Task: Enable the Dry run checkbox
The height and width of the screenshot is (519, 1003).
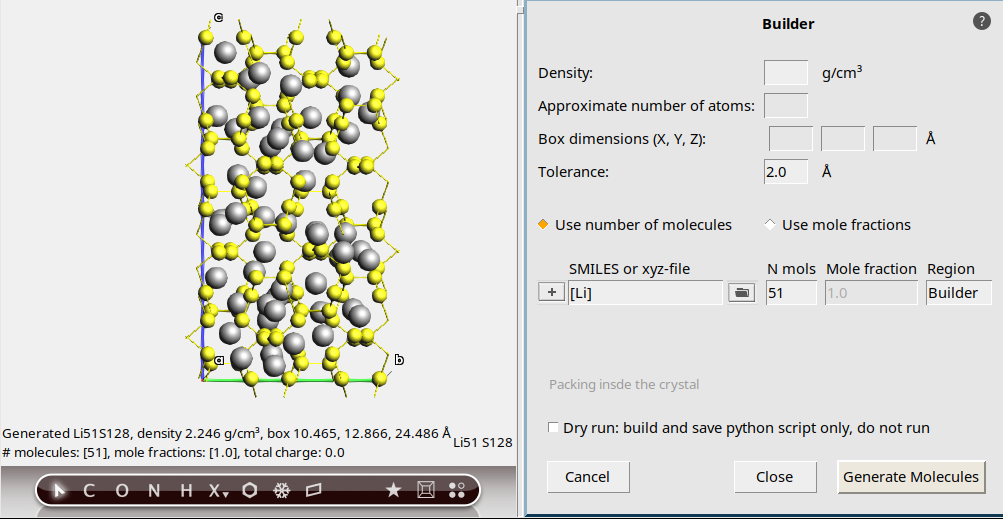Action: click(554, 428)
